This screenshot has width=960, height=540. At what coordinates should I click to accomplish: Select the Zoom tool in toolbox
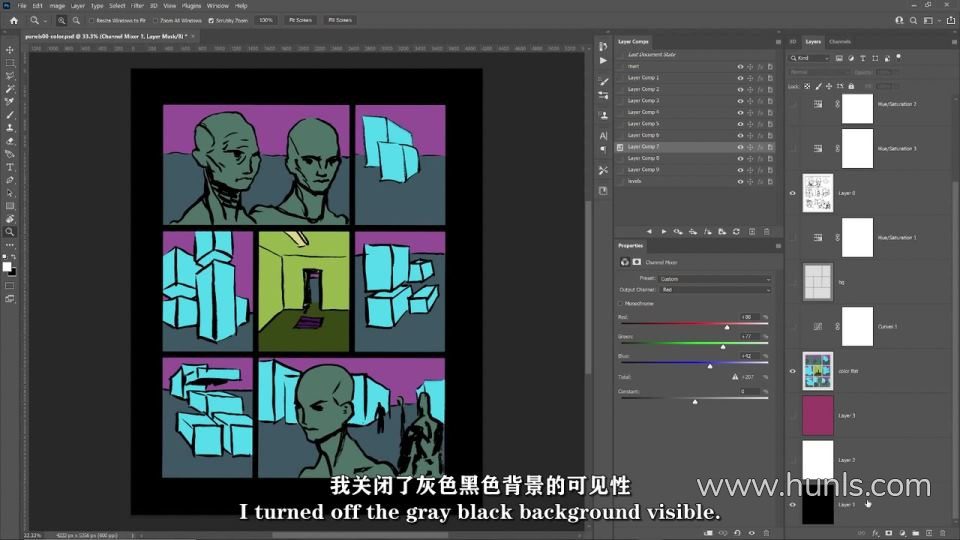(10, 232)
